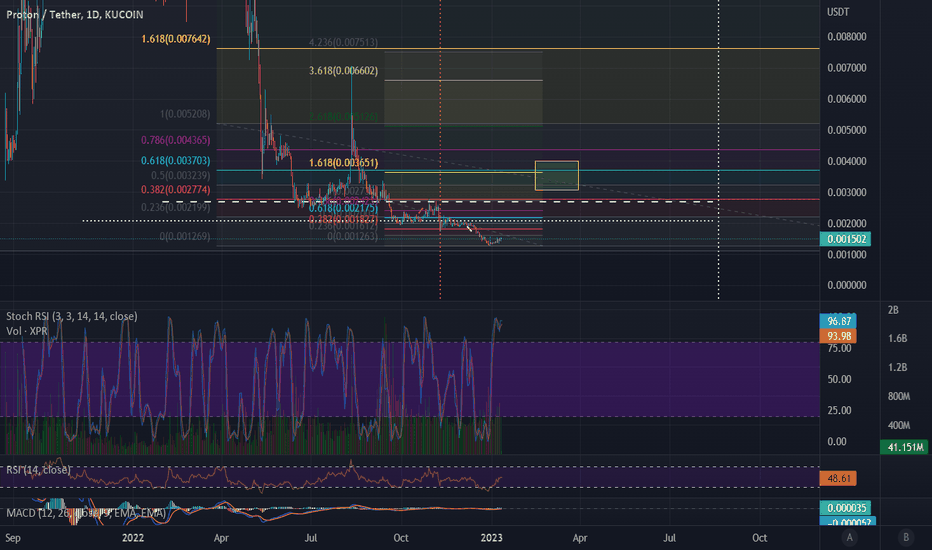Select the yellow target rectangle drawing
Image resolution: width=932 pixels, height=550 pixels.
coord(556,175)
